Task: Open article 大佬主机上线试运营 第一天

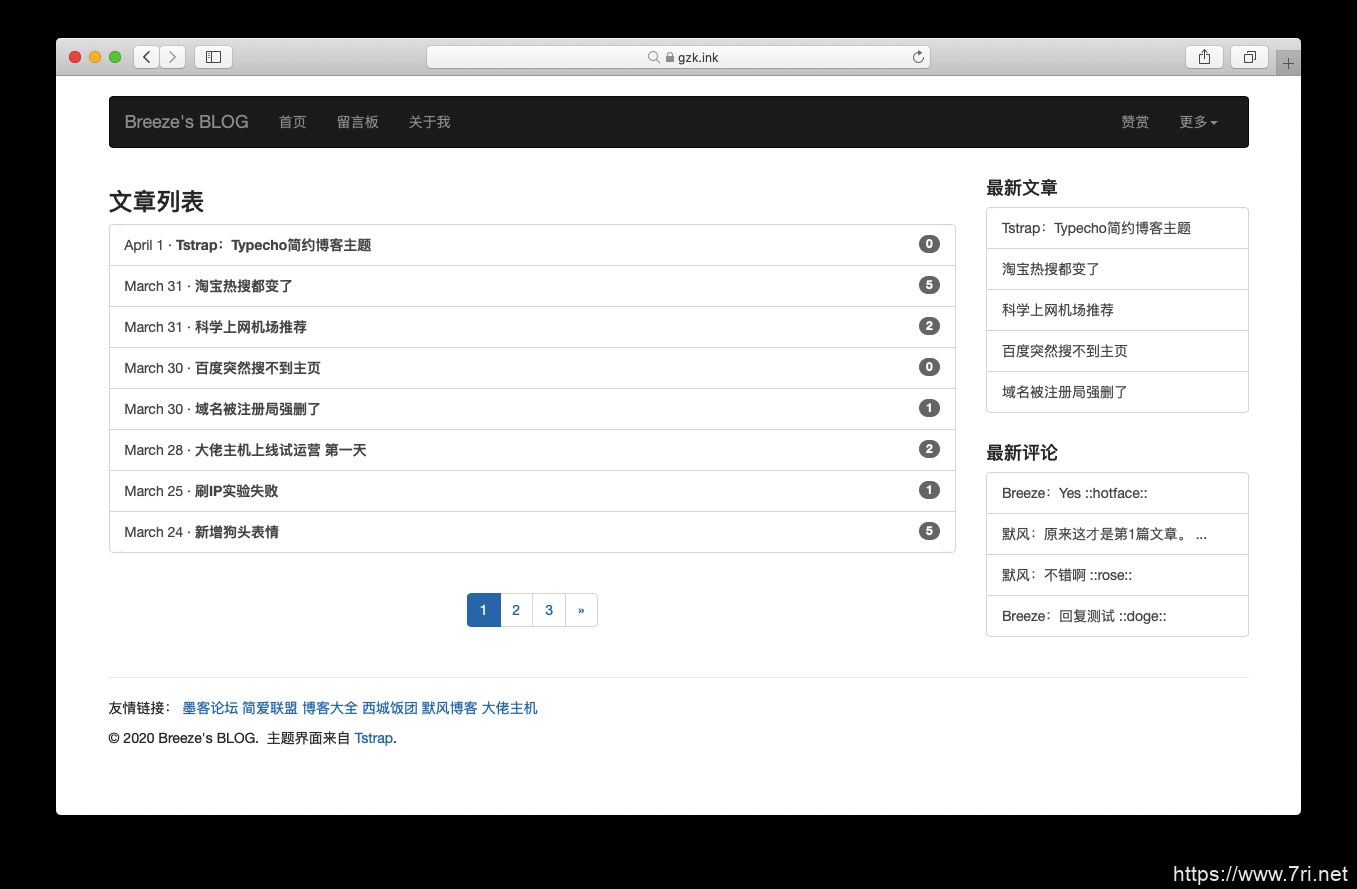Action: tap(280, 450)
